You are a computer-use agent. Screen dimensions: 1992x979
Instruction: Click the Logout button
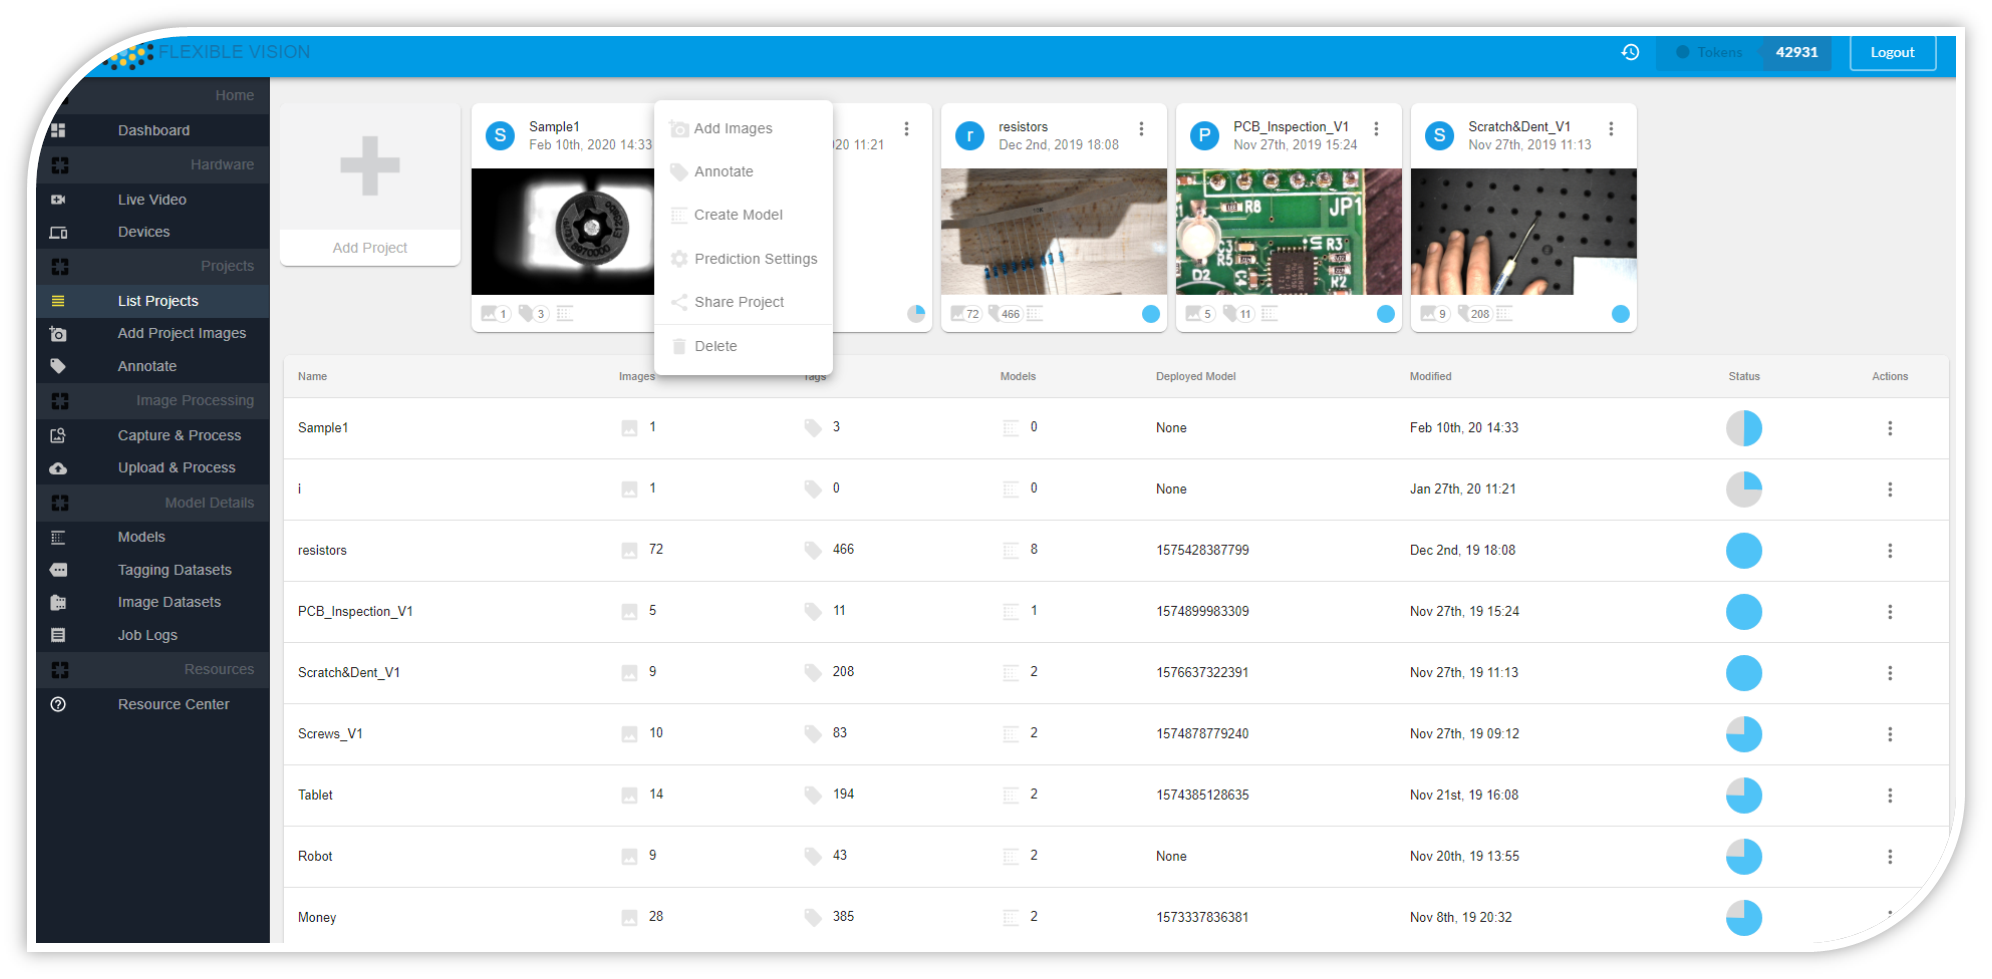click(x=1892, y=52)
